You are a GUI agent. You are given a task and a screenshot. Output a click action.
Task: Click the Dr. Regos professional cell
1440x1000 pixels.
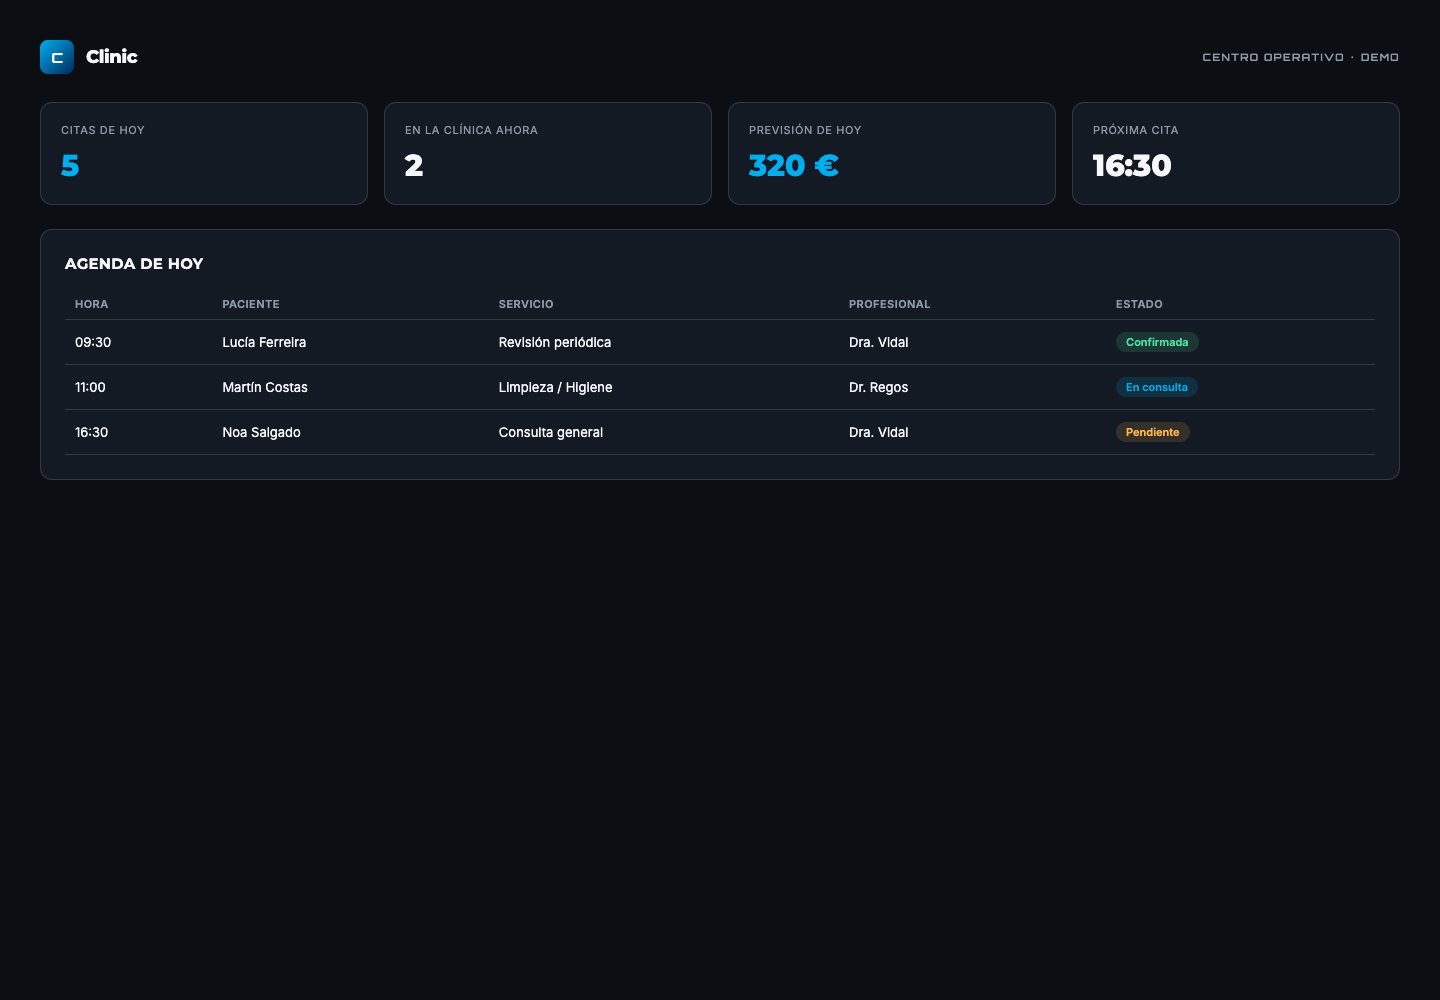click(879, 387)
